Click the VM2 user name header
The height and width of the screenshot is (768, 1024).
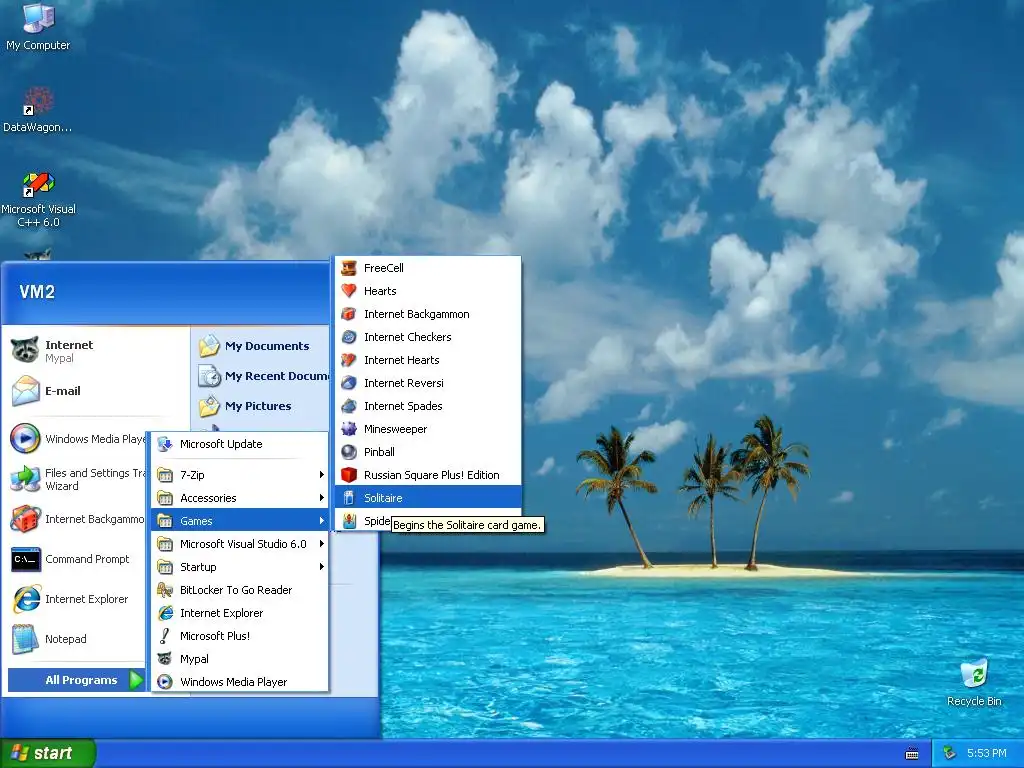click(37, 292)
